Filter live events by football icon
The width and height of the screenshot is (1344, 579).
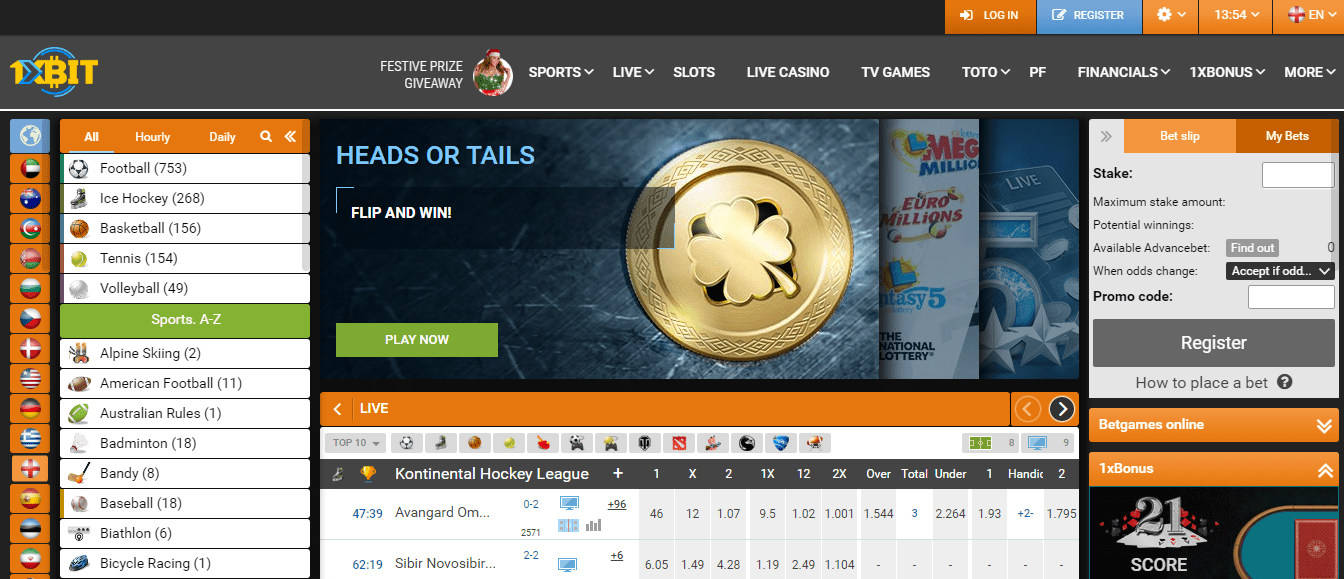pos(407,442)
